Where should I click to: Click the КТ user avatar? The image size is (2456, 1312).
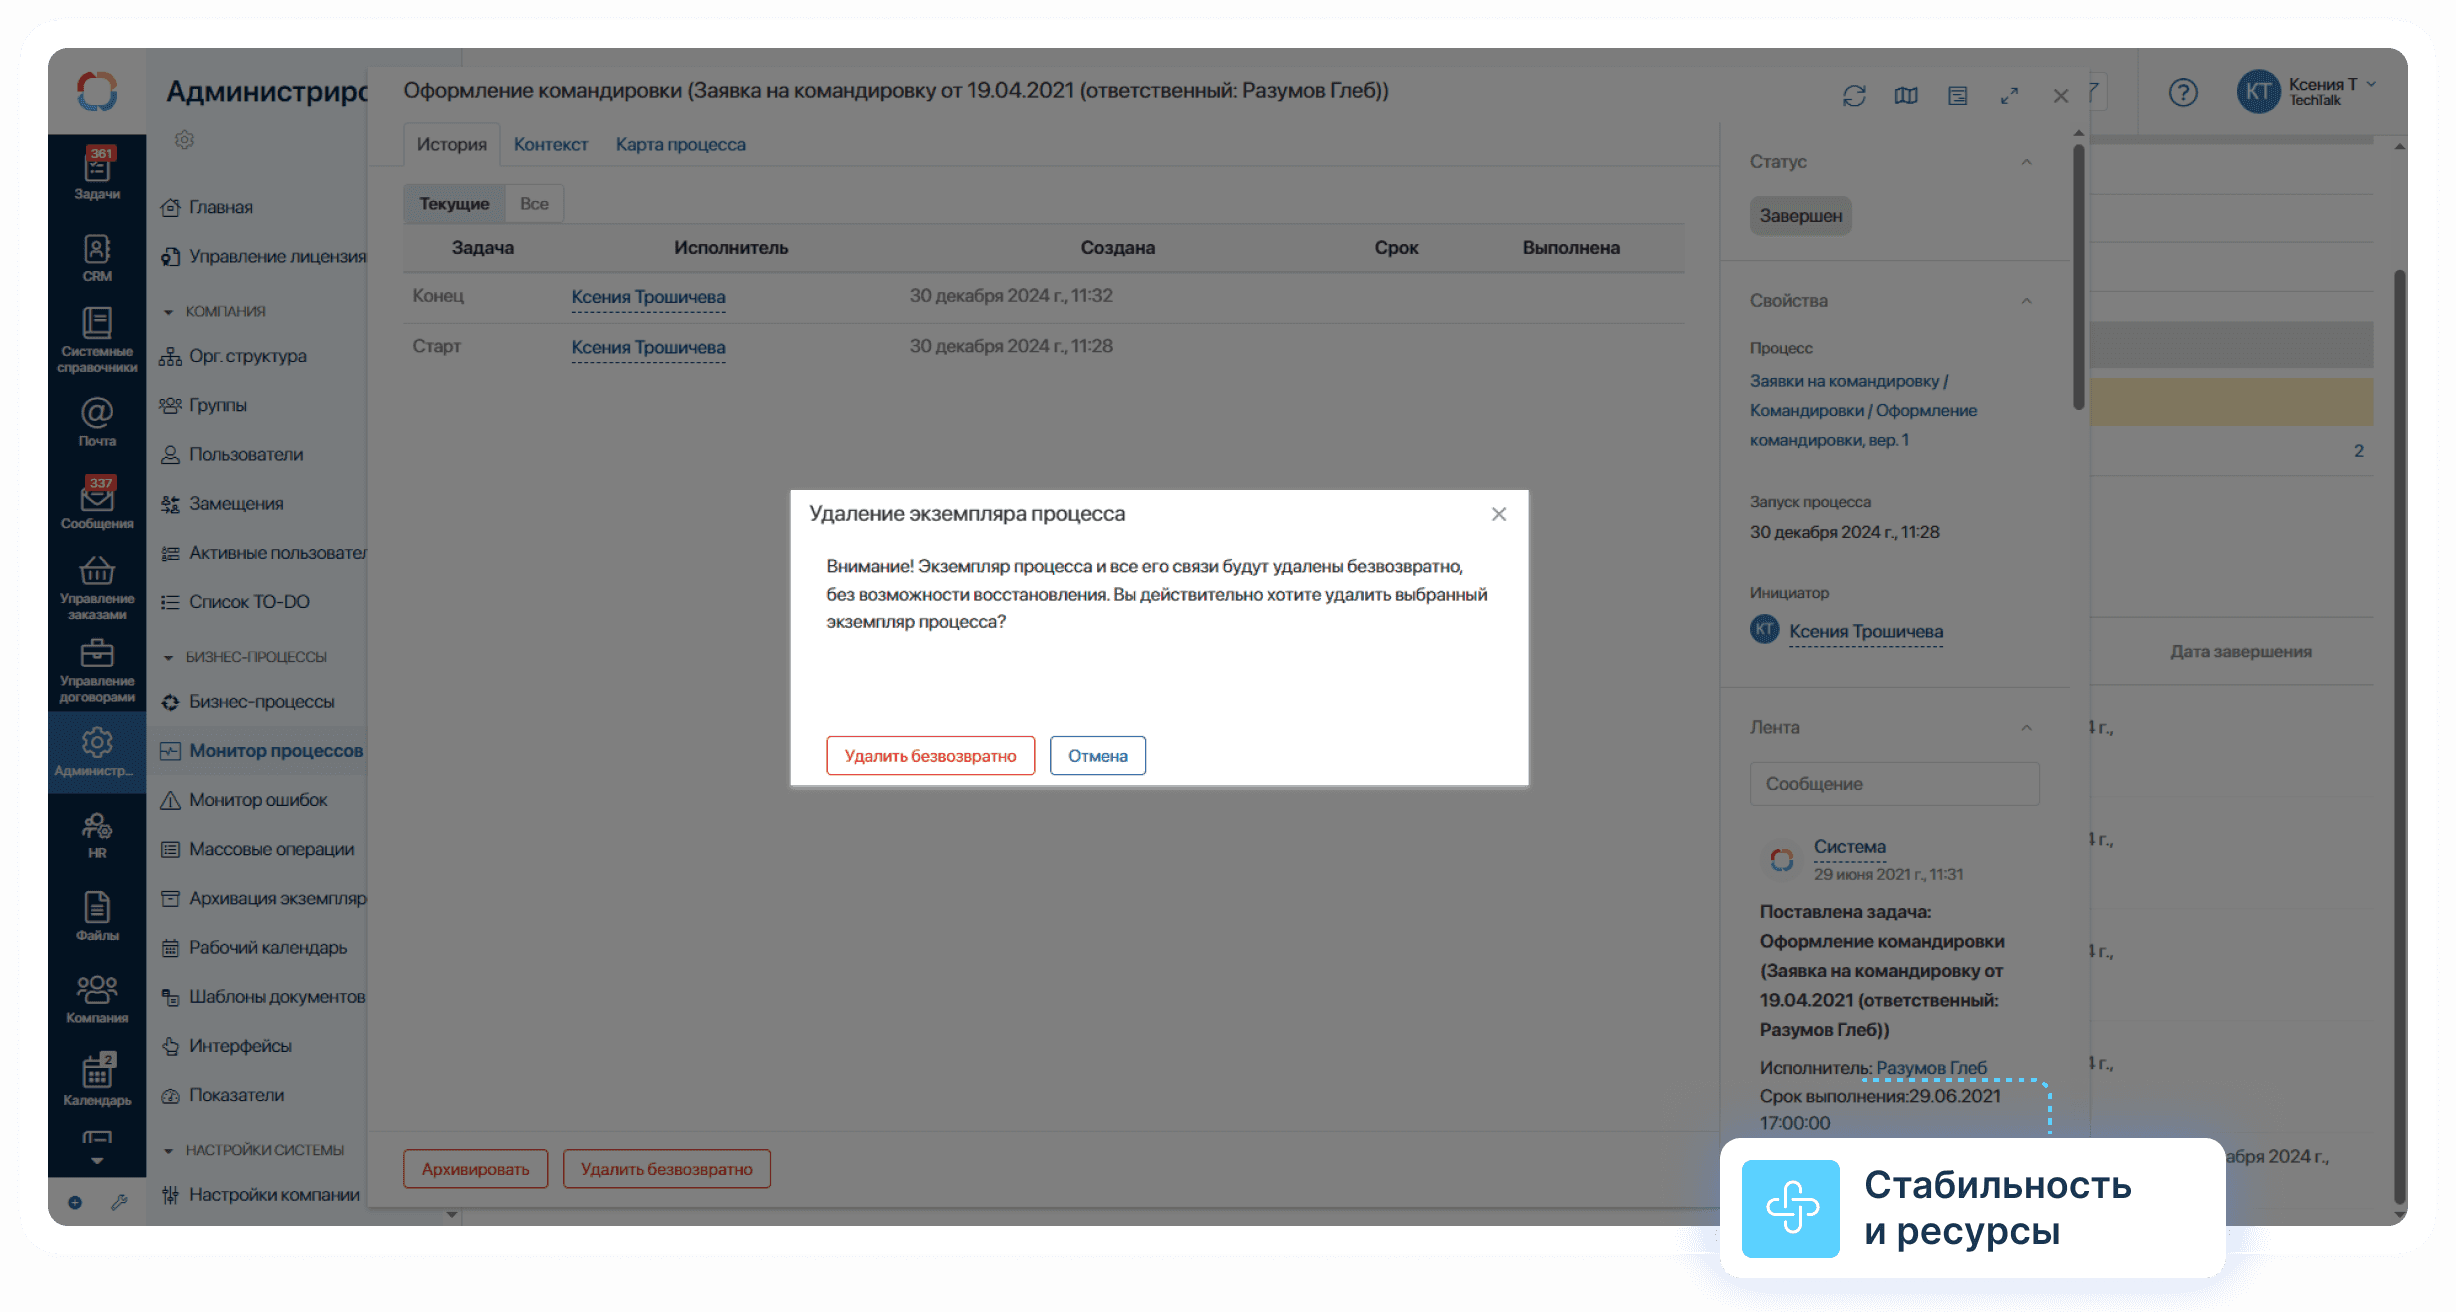tap(2258, 92)
